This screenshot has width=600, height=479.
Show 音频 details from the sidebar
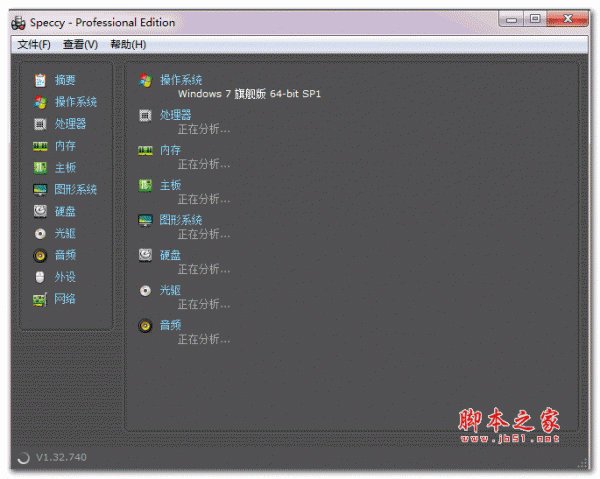click(65, 255)
